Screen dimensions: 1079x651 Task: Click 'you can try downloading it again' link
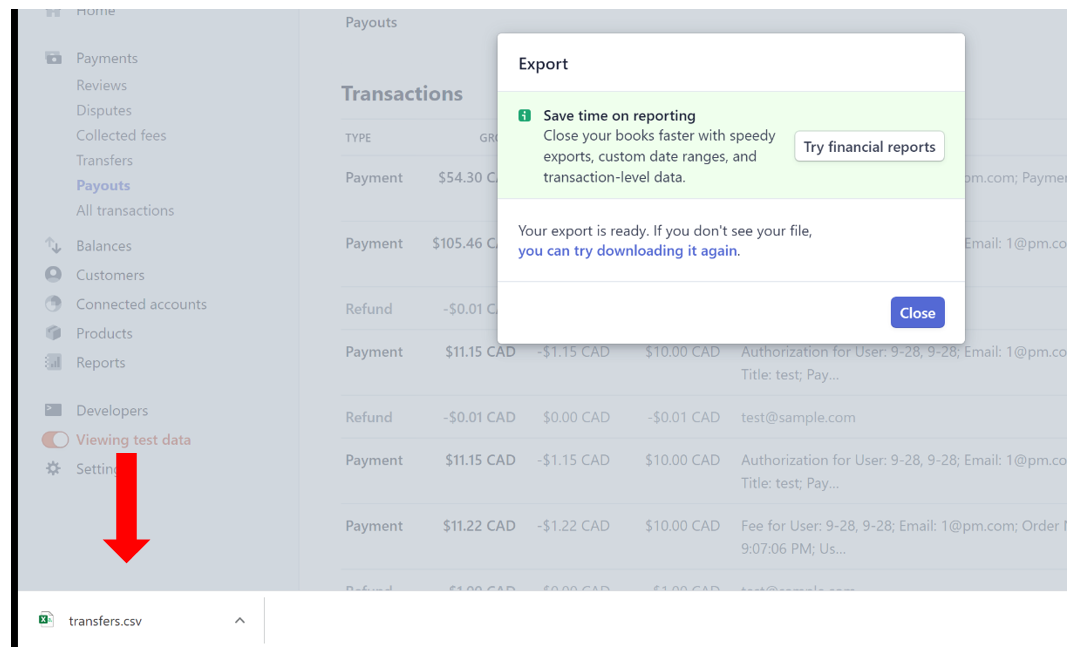click(627, 251)
